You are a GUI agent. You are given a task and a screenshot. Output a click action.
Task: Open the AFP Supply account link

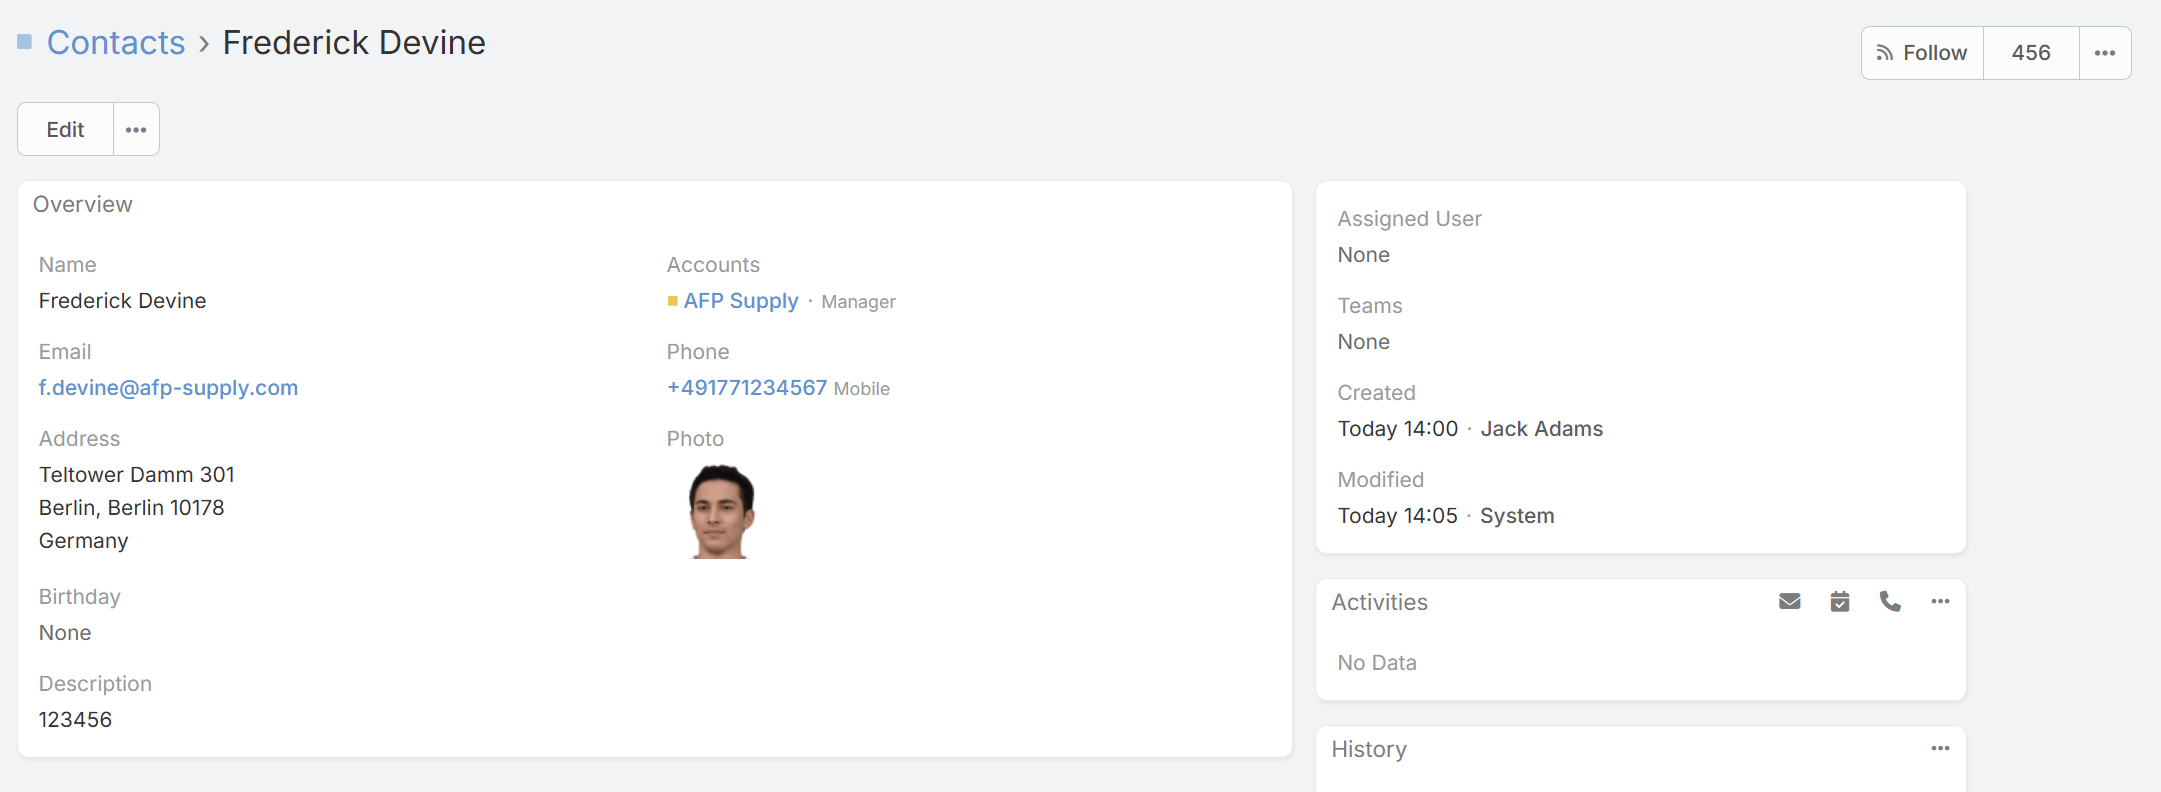(x=741, y=301)
